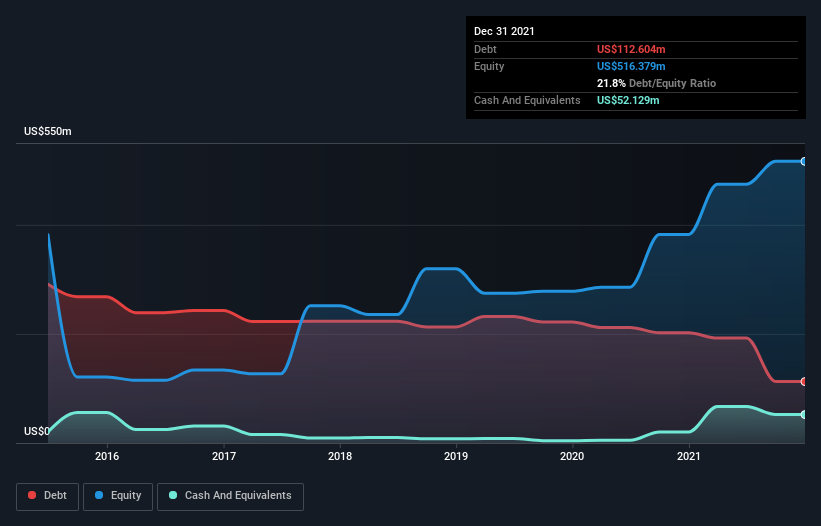Select the Cash endpoint marker on chart

pos(804,415)
